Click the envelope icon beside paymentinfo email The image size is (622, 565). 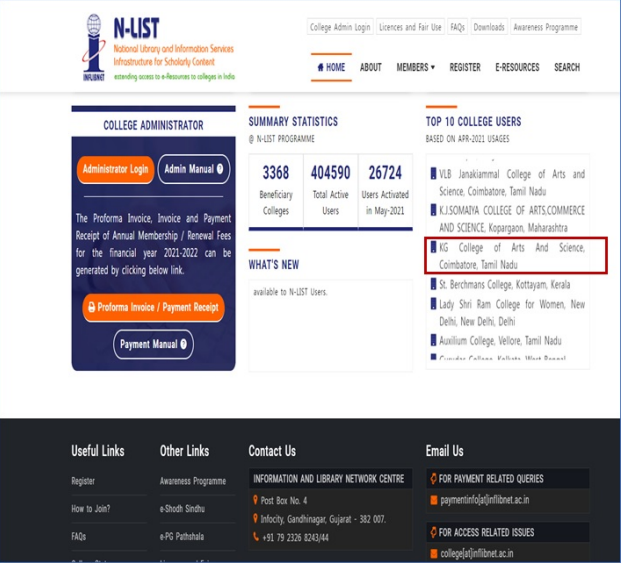(x=434, y=500)
